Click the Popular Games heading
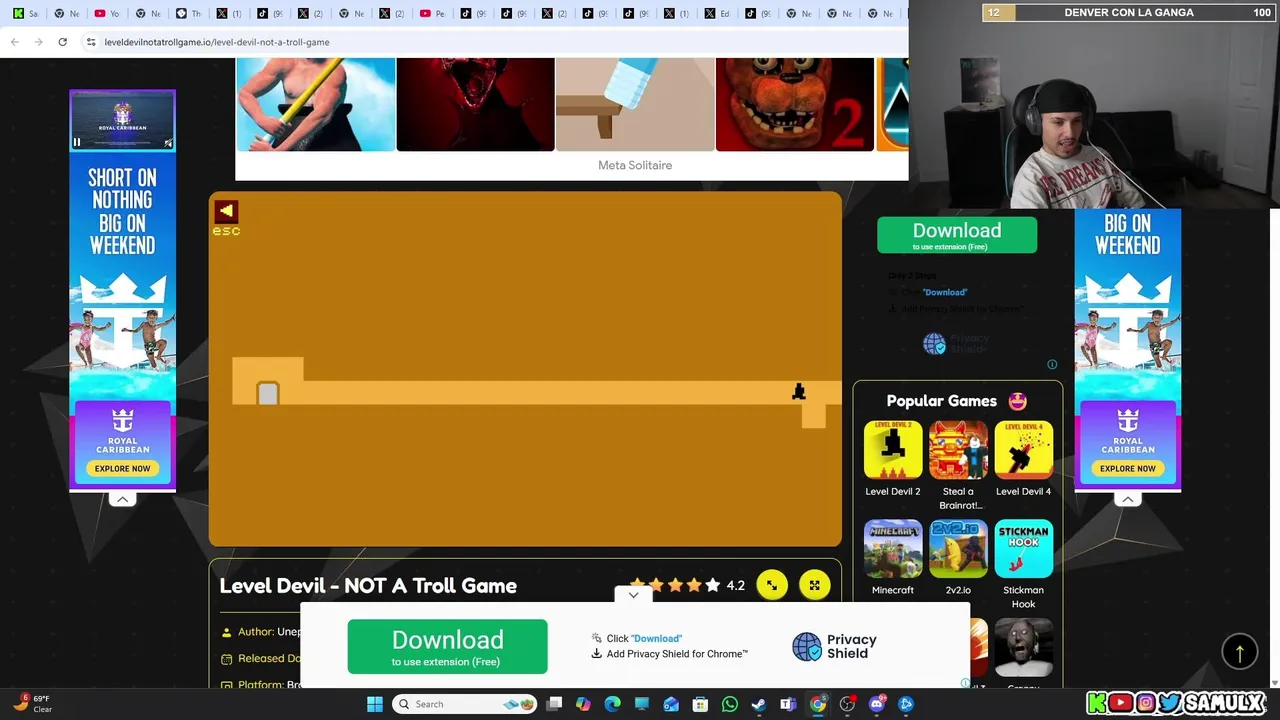This screenshot has height=720, width=1280. coord(942,401)
